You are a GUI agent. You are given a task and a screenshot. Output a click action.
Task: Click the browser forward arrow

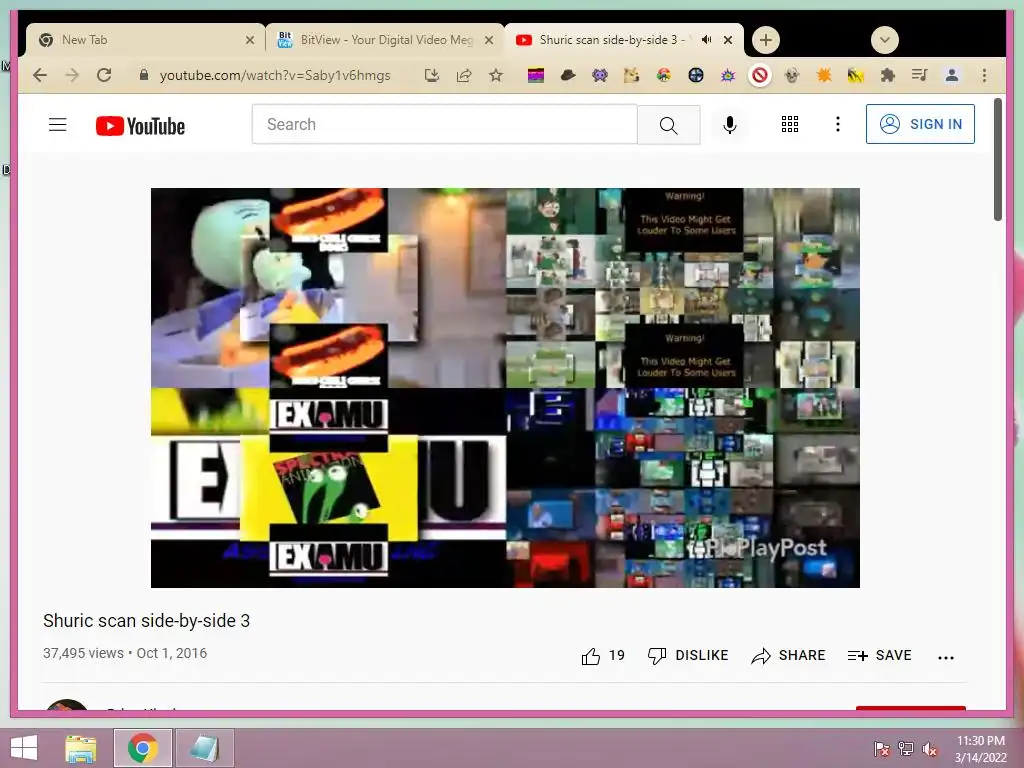coord(72,75)
